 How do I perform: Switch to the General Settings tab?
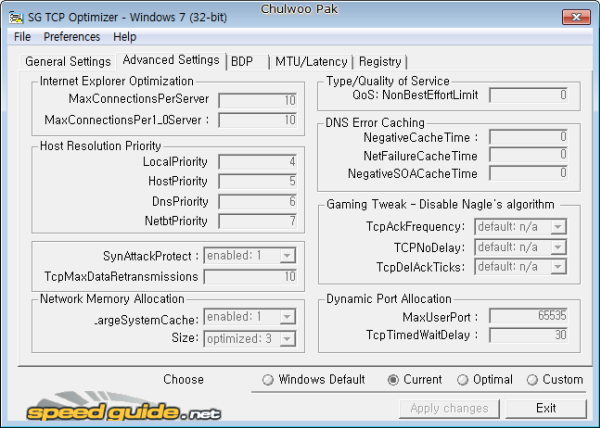pos(68,62)
